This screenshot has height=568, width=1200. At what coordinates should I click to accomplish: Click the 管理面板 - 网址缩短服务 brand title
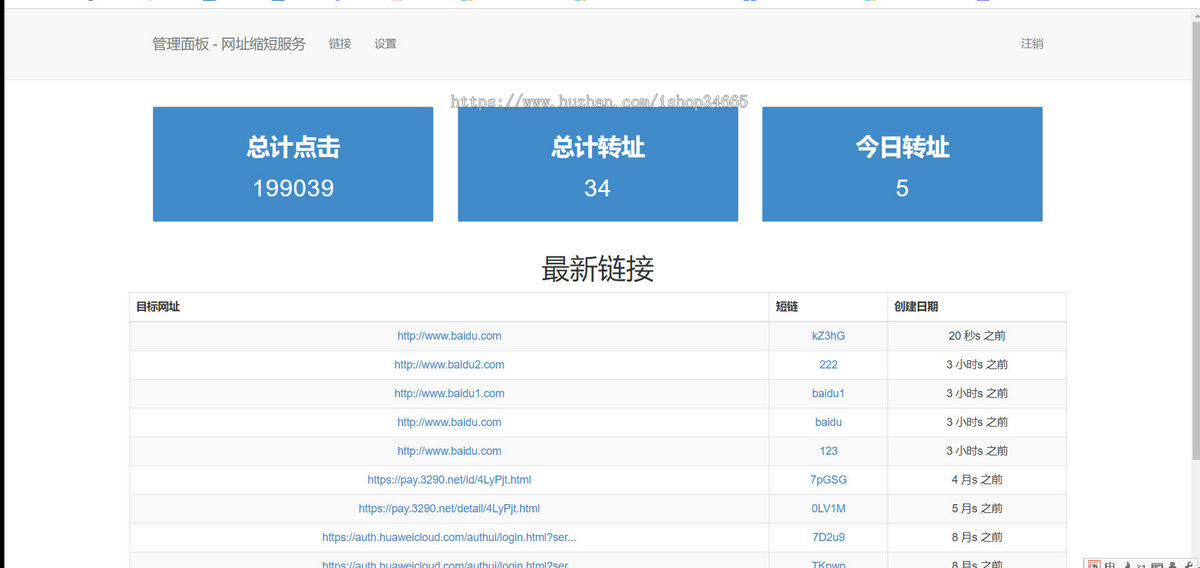[x=229, y=44]
